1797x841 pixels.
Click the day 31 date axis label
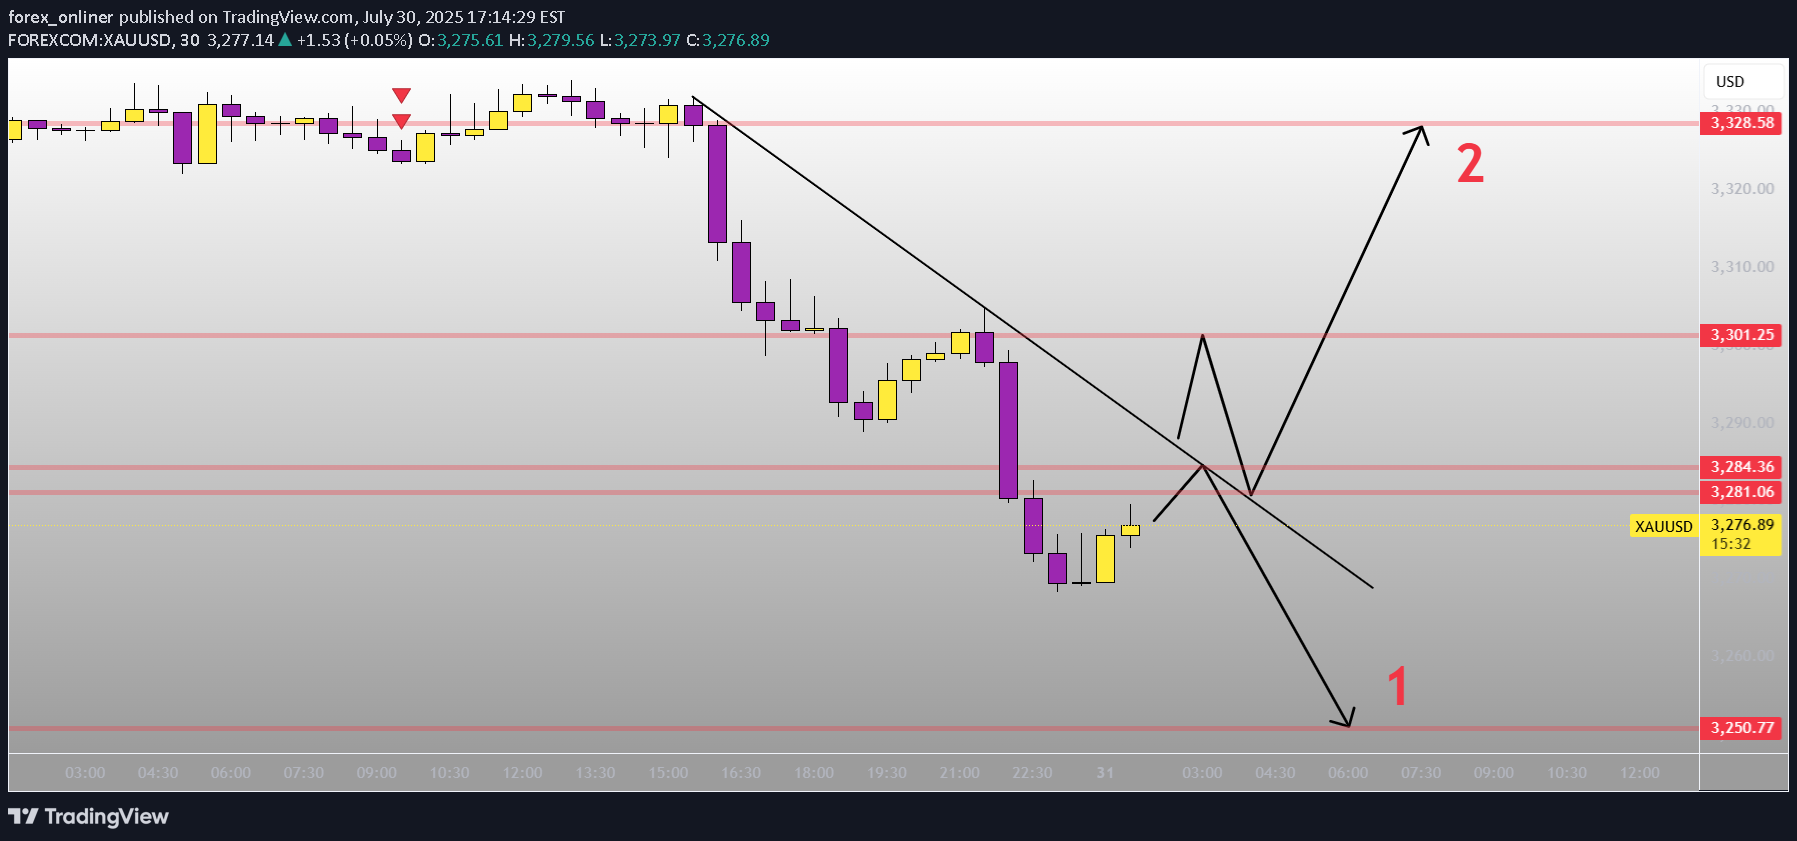pos(1105,773)
